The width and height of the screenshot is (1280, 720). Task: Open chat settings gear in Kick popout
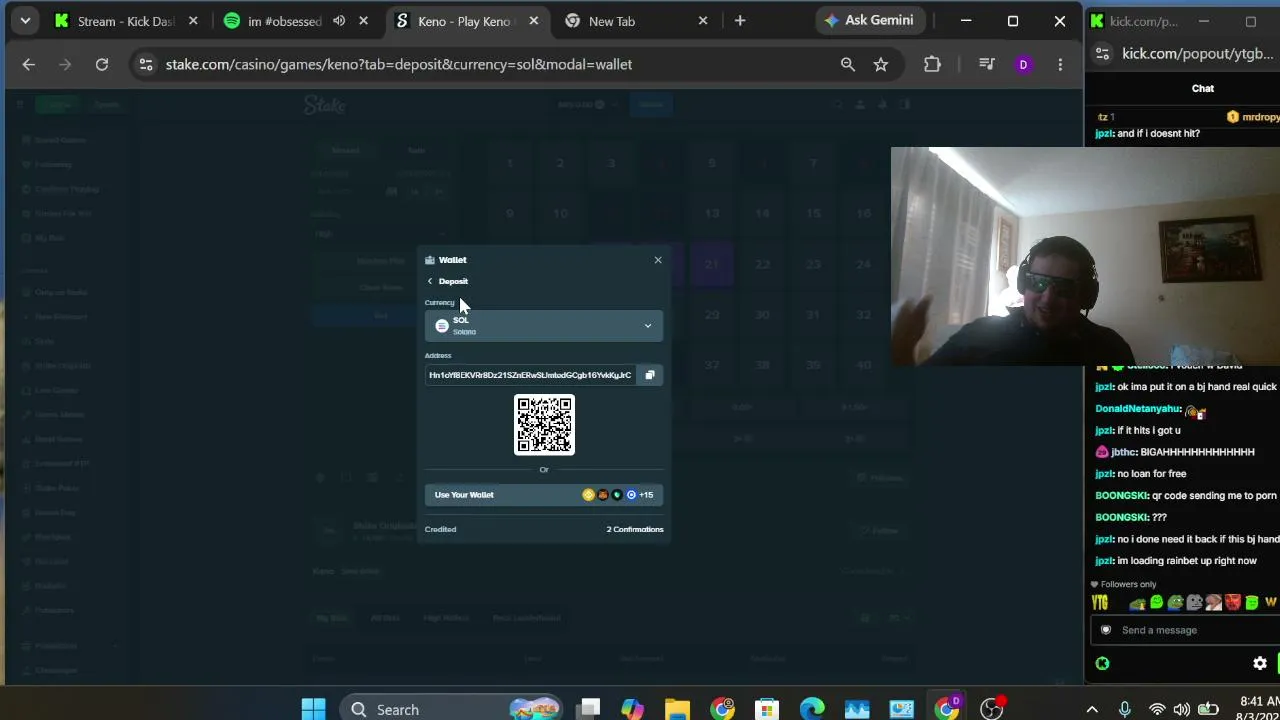(1260, 663)
